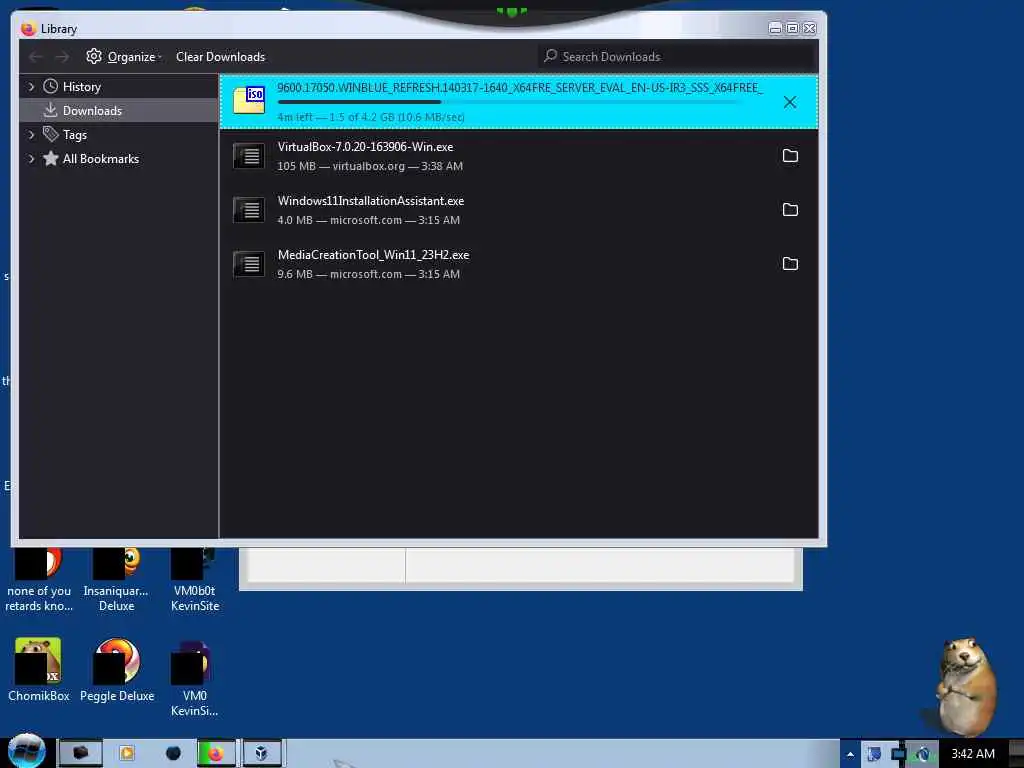Viewport: 1024px width, 768px height.
Task: Click the MediaCreationTool file type icon
Action: pyautogui.click(x=249, y=264)
